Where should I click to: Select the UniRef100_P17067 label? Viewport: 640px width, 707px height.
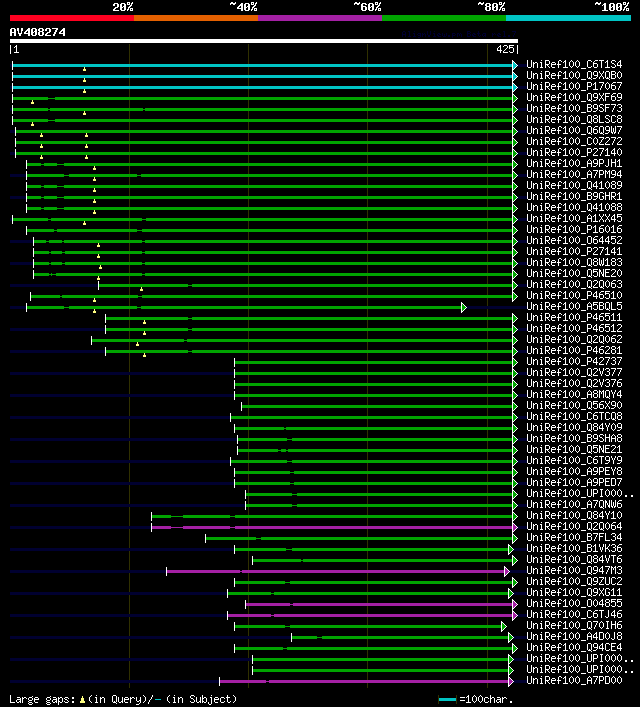click(574, 86)
